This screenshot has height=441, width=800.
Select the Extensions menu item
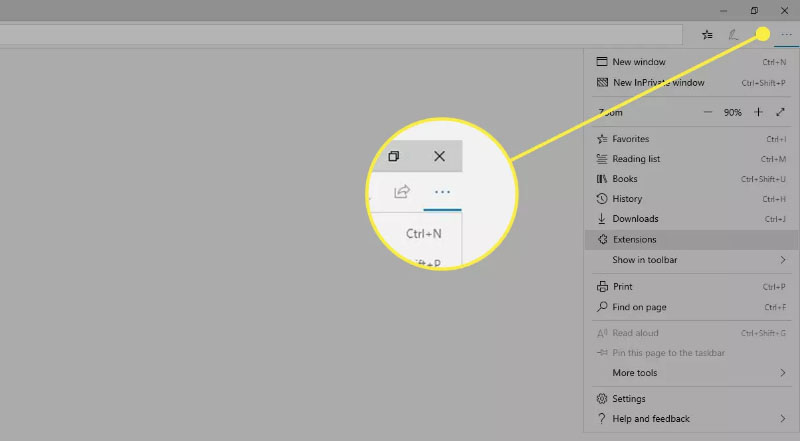[x=634, y=240]
